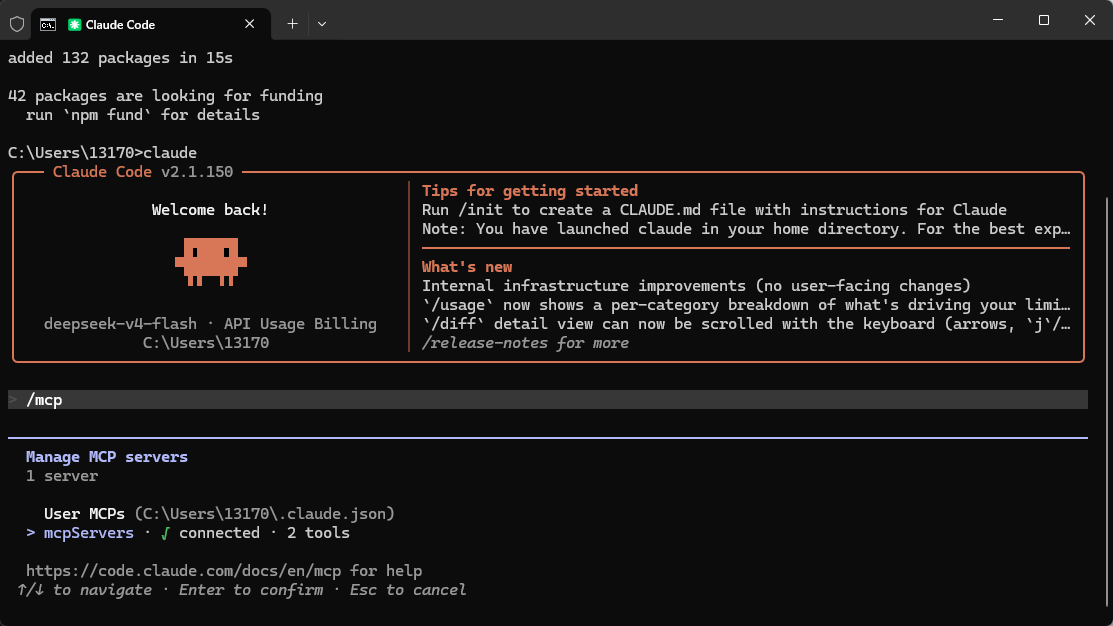Click the Claude pixel mascot
The height and width of the screenshot is (626, 1113).
[211, 262]
